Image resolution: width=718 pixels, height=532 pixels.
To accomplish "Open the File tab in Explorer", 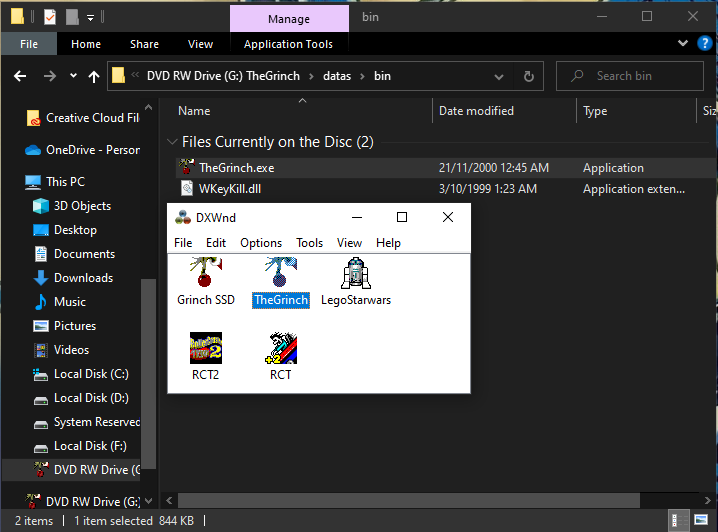I will point(29,44).
